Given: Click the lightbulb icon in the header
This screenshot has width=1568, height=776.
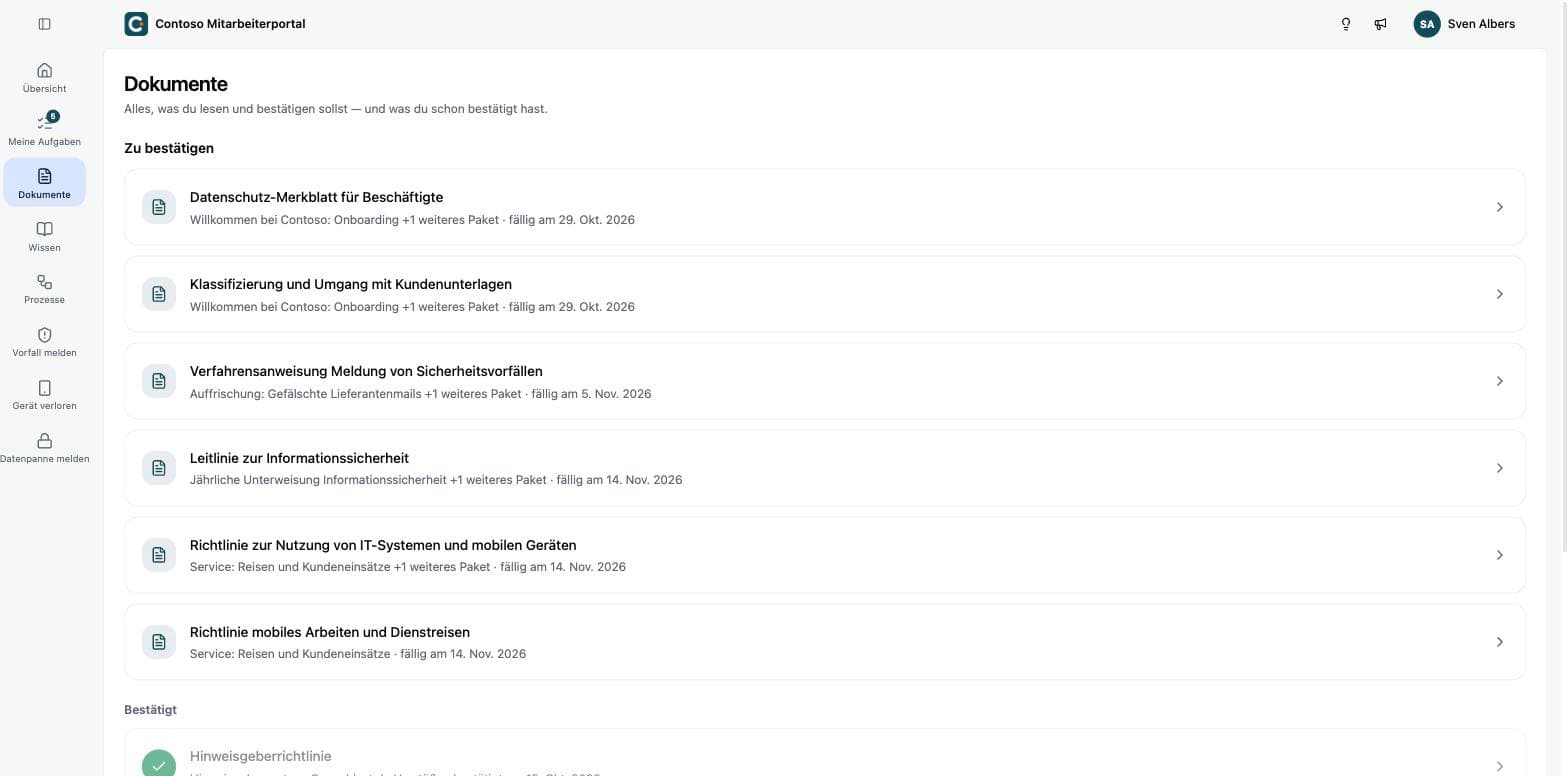Looking at the screenshot, I should [x=1346, y=24].
